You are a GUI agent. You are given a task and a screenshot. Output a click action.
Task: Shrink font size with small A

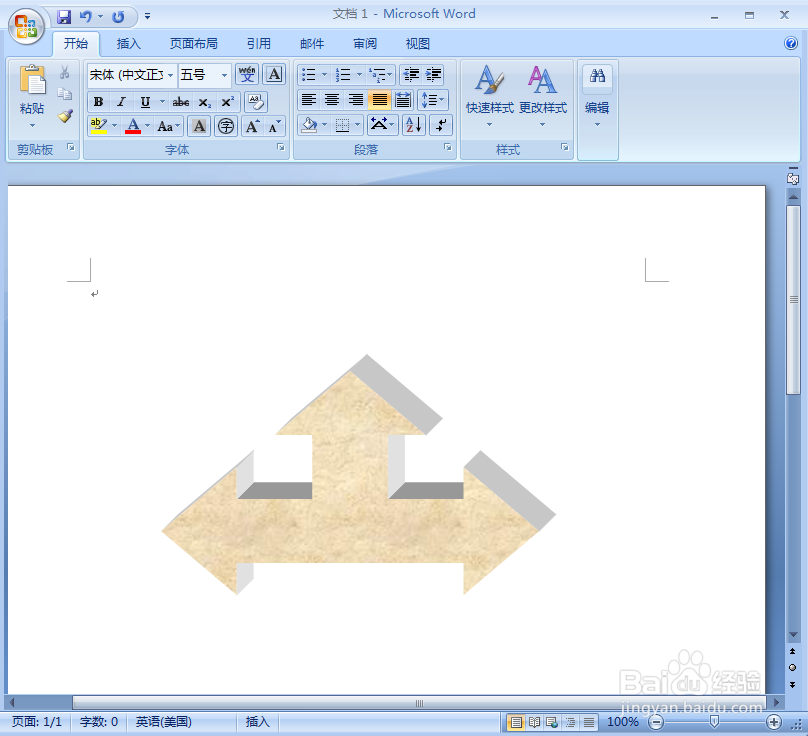(275, 126)
